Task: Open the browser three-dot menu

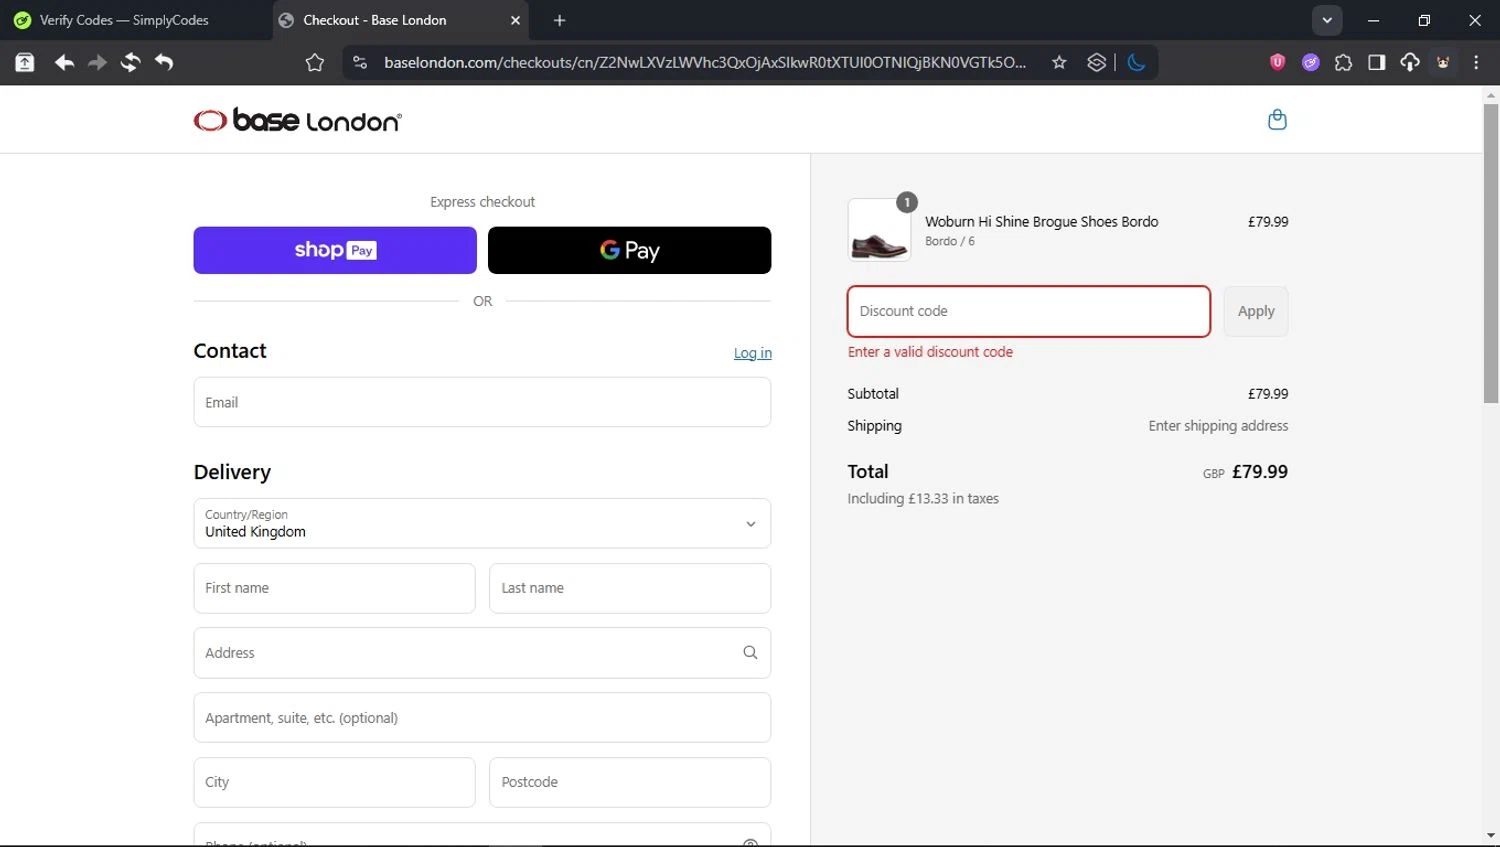Action: pos(1476,62)
